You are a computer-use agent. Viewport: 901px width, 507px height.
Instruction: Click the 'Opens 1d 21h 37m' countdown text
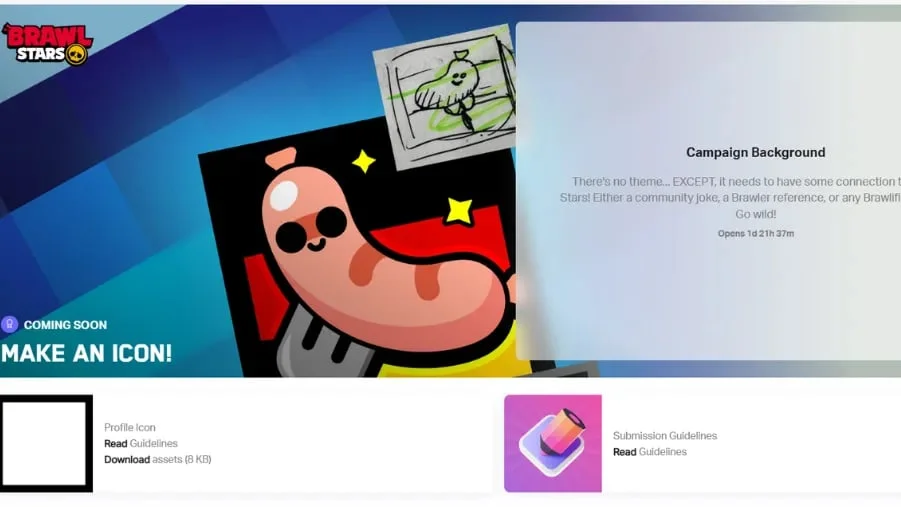756,233
